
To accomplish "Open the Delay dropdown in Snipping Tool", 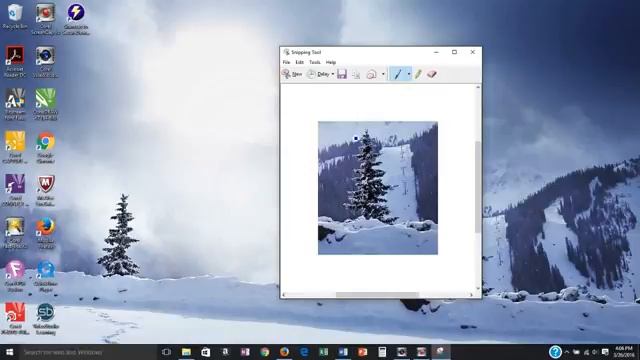I will 320,74.
